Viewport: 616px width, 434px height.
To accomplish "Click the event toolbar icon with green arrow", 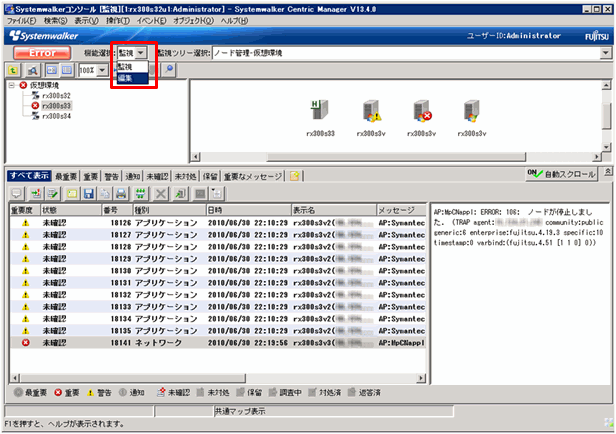I will (36, 193).
